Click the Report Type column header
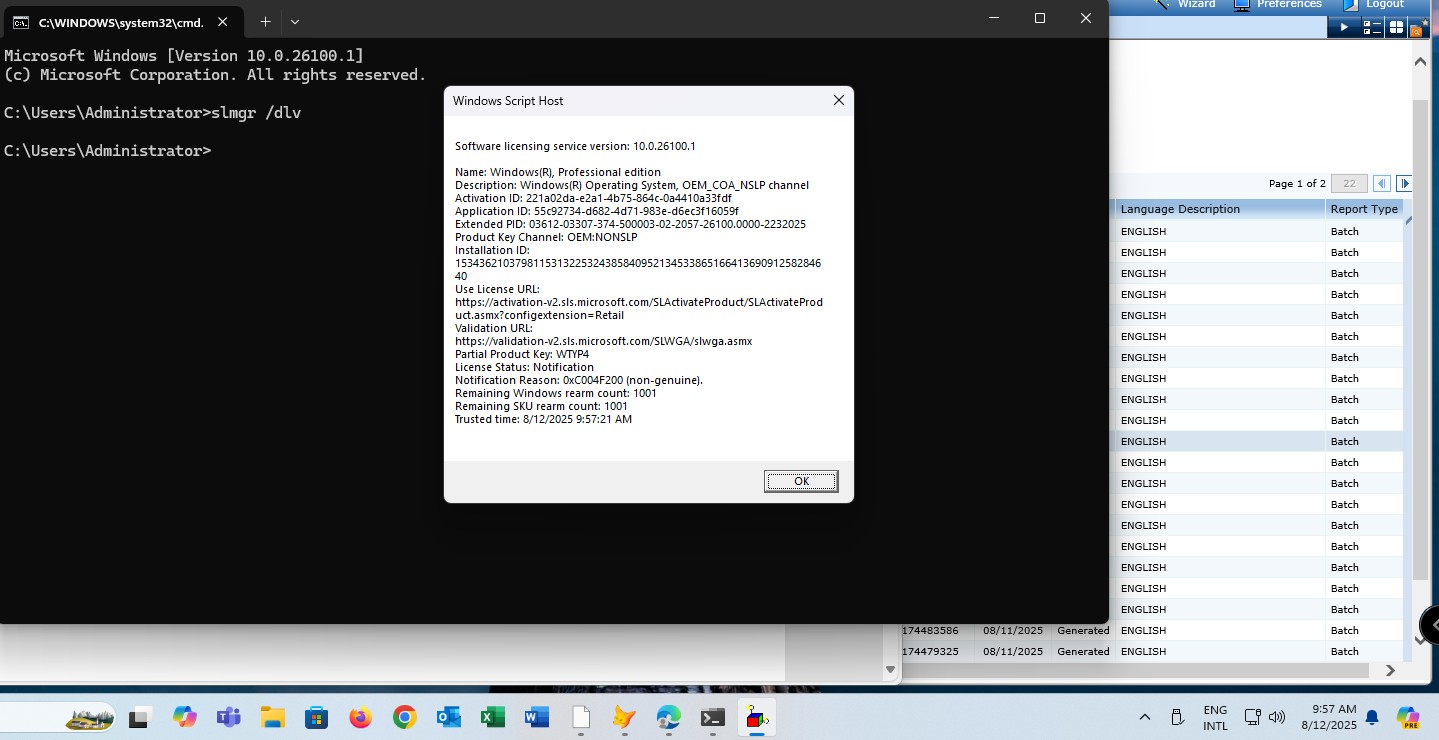The width and height of the screenshot is (1439, 740). pos(1363,208)
